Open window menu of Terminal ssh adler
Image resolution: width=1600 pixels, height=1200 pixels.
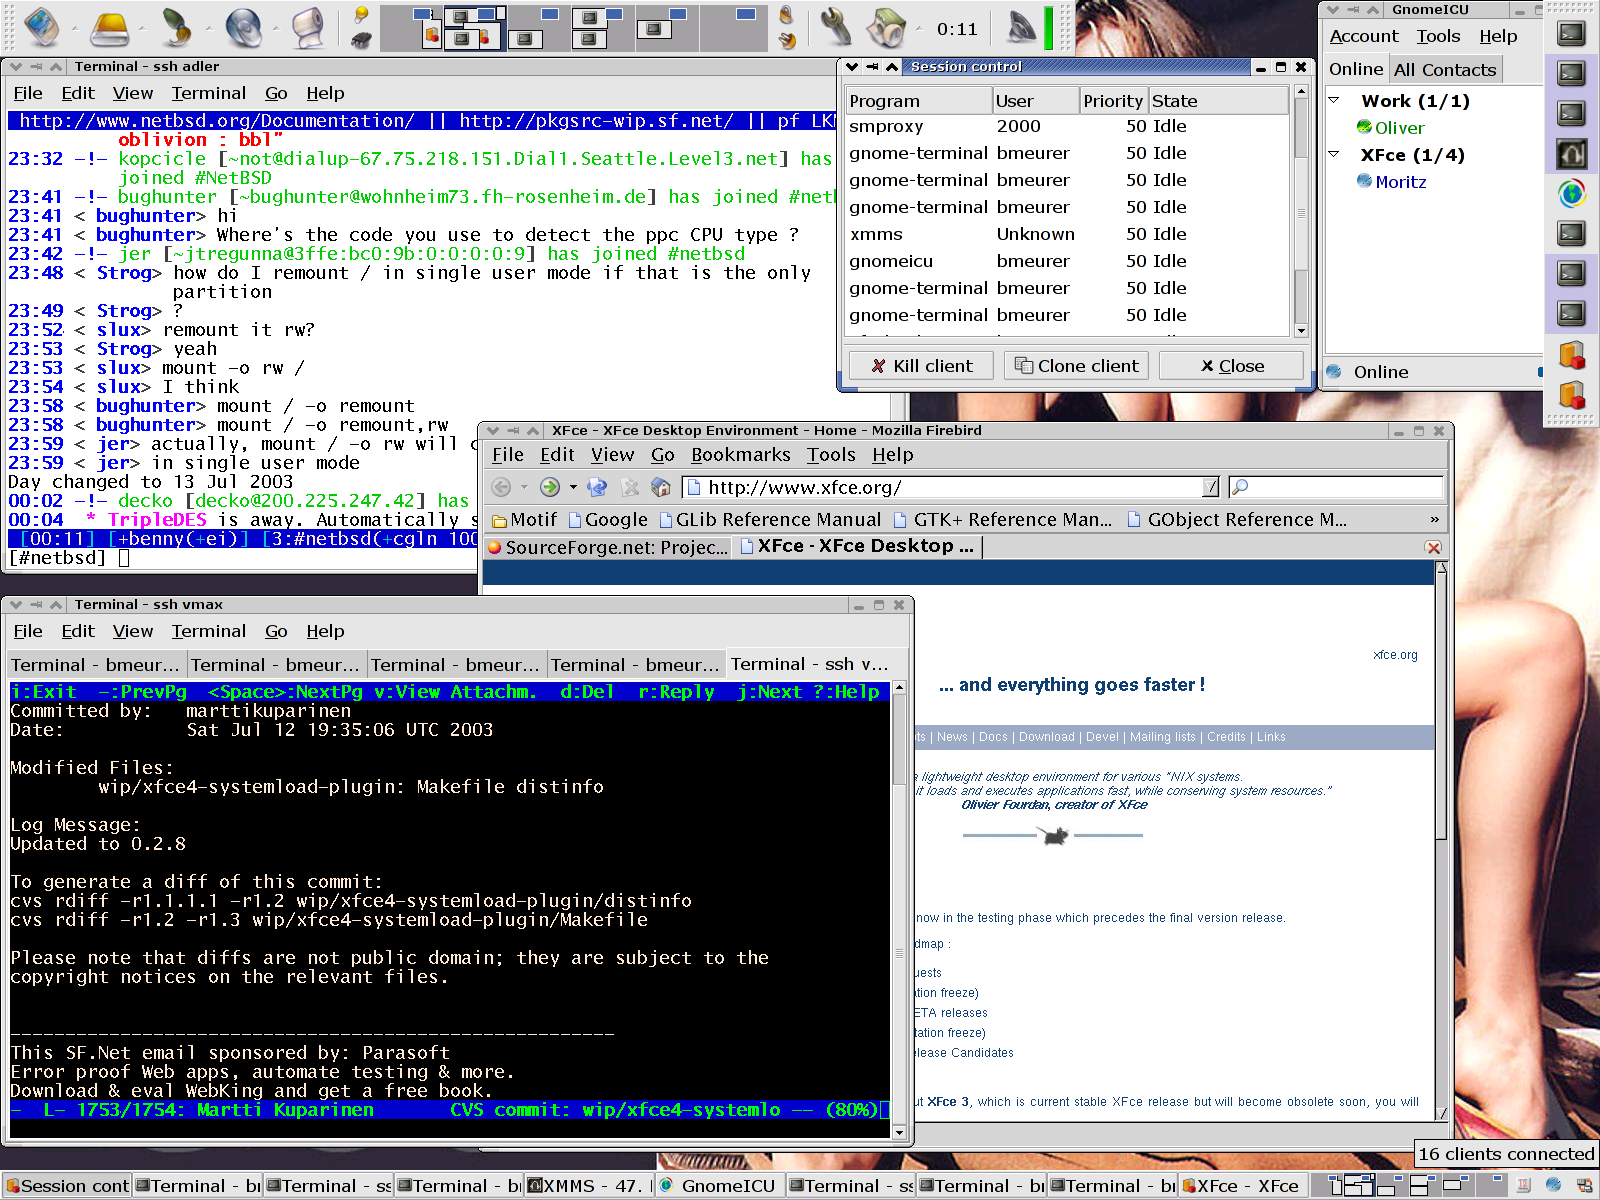(x=16, y=67)
